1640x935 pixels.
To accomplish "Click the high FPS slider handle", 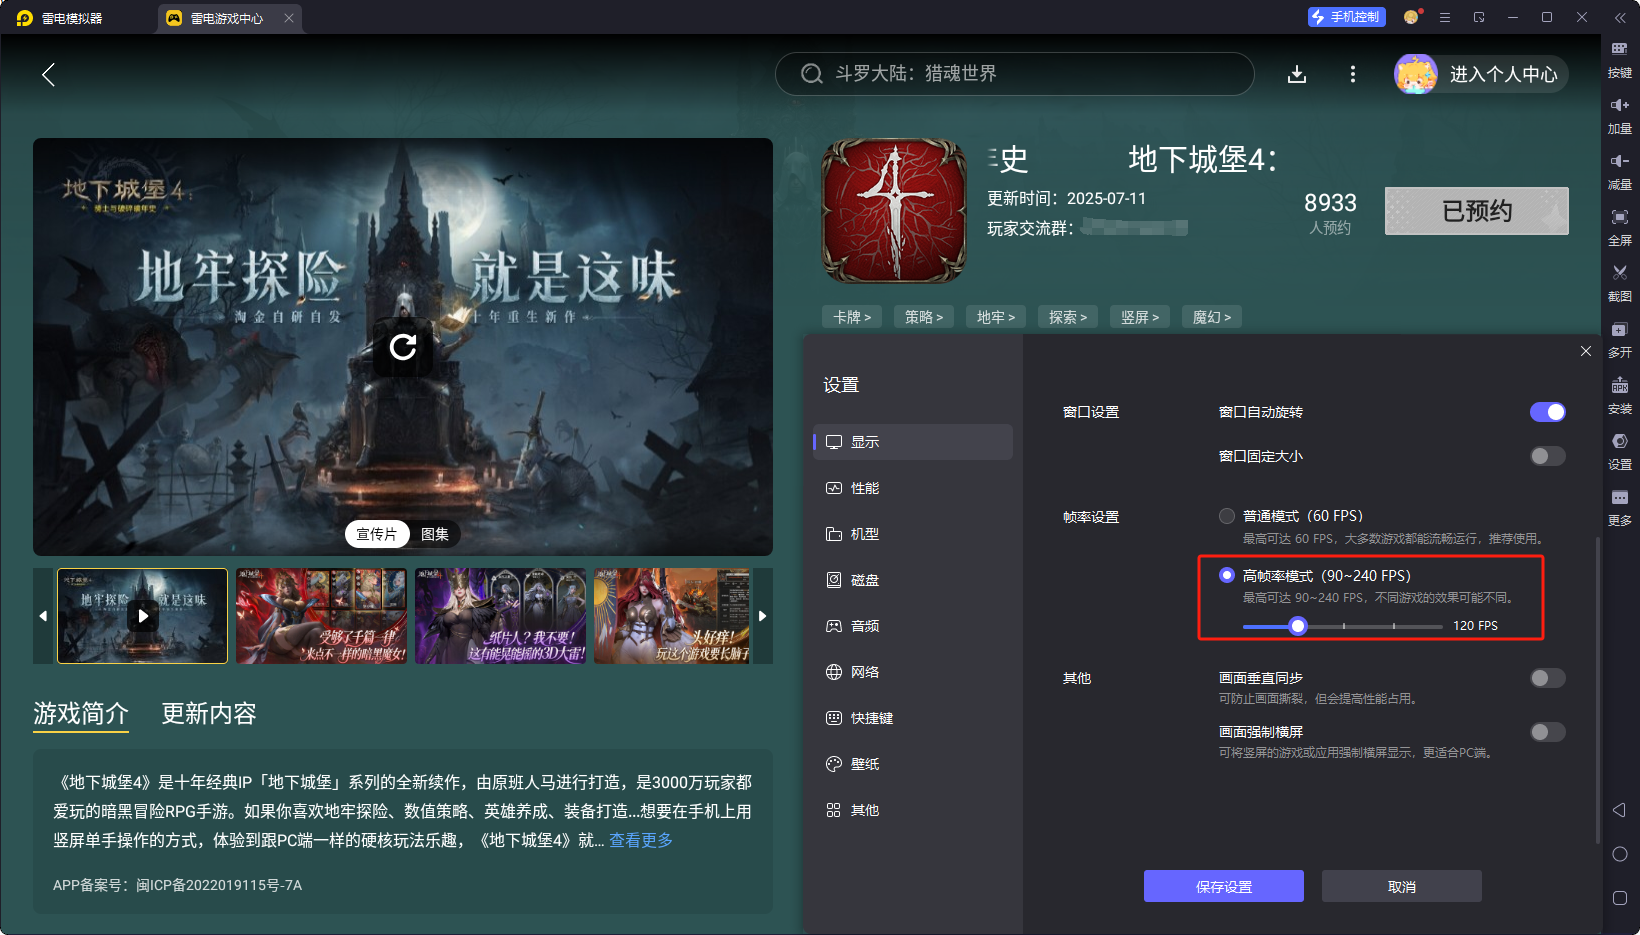I will pyautogui.click(x=1298, y=626).
